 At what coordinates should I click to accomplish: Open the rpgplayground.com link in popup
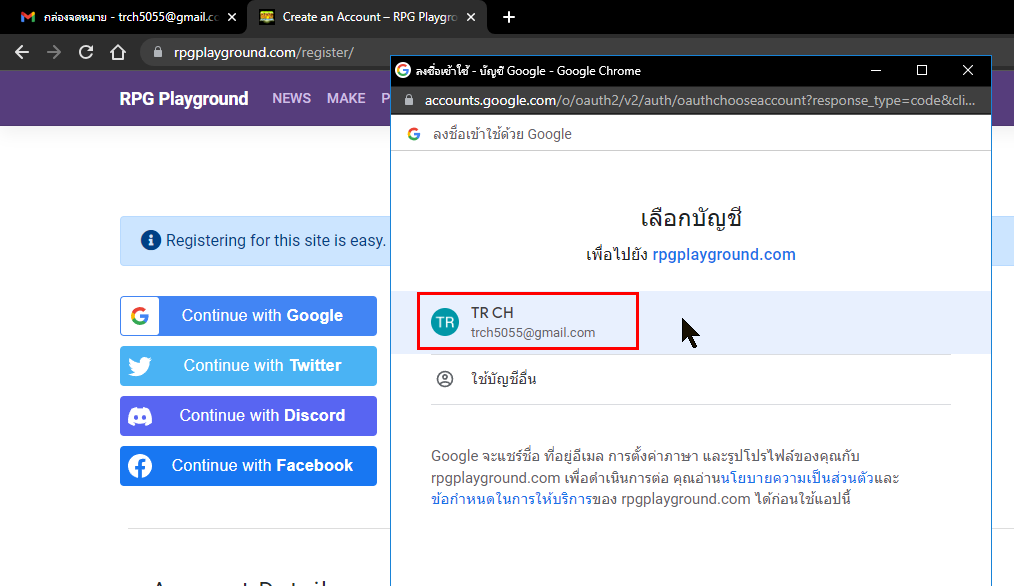[724, 254]
